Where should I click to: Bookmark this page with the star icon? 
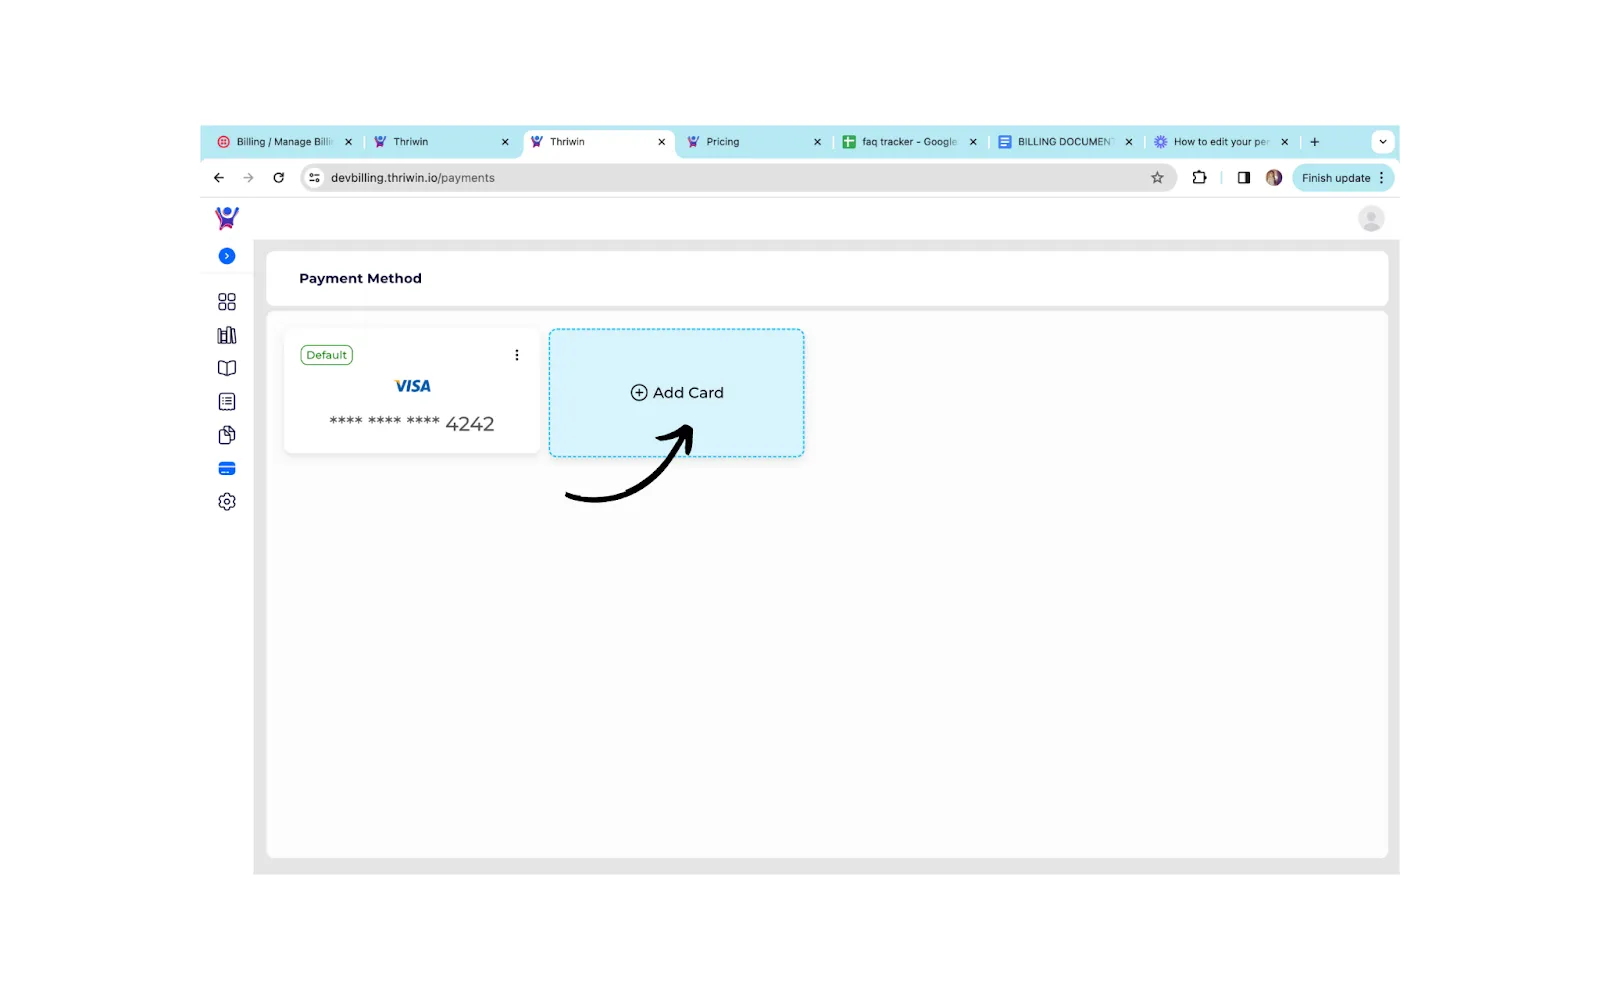click(1158, 178)
